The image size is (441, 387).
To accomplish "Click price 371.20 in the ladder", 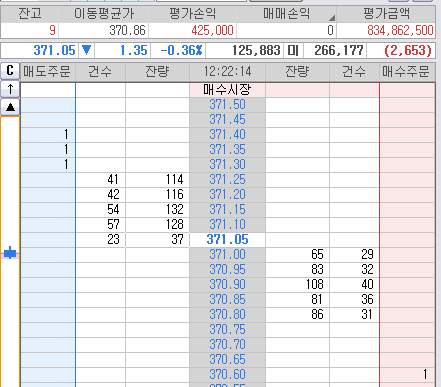I will click(227, 195).
